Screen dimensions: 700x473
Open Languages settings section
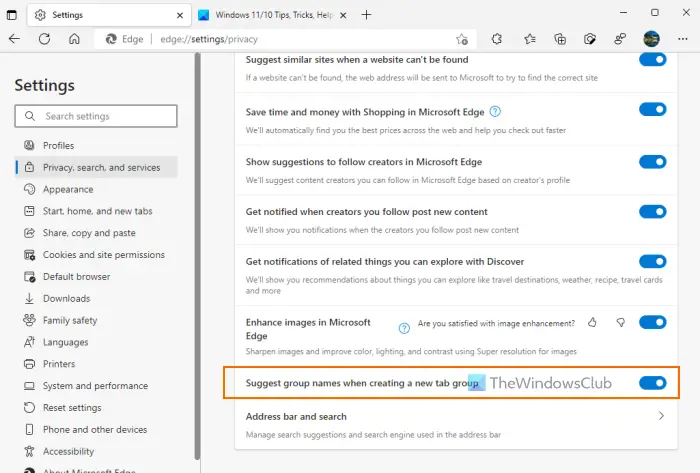(97, 342)
